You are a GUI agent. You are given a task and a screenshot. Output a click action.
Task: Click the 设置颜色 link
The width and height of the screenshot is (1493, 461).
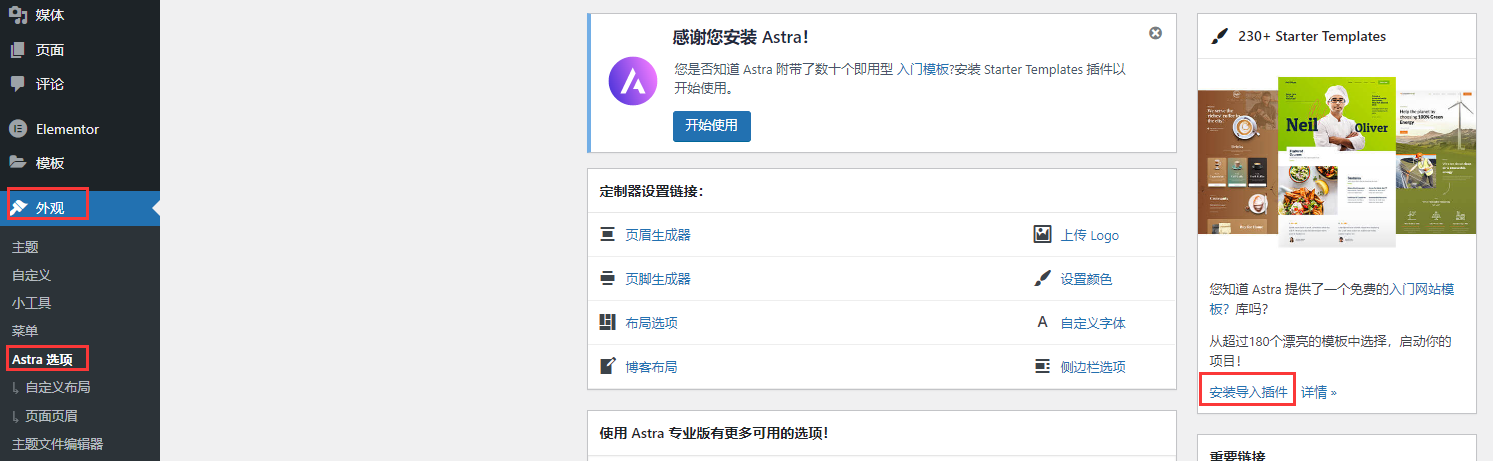point(1087,279)
